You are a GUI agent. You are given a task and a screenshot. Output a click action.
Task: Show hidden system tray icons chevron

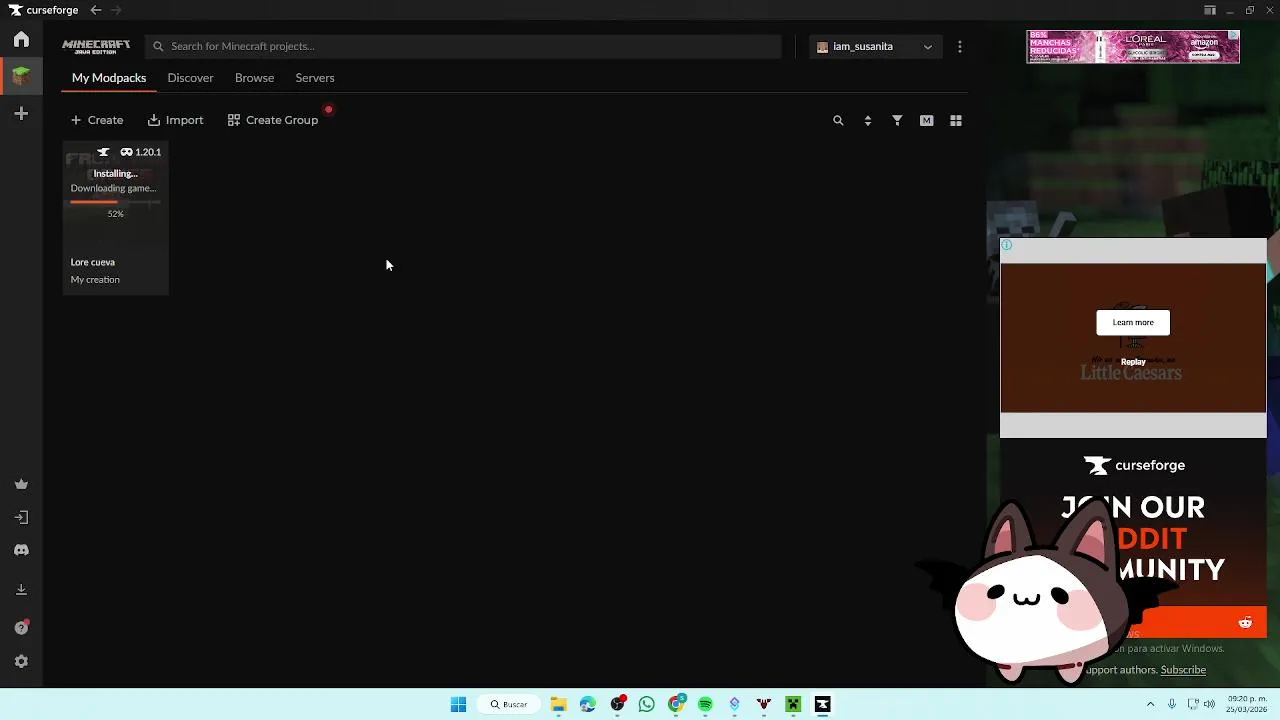point(1150,704)
